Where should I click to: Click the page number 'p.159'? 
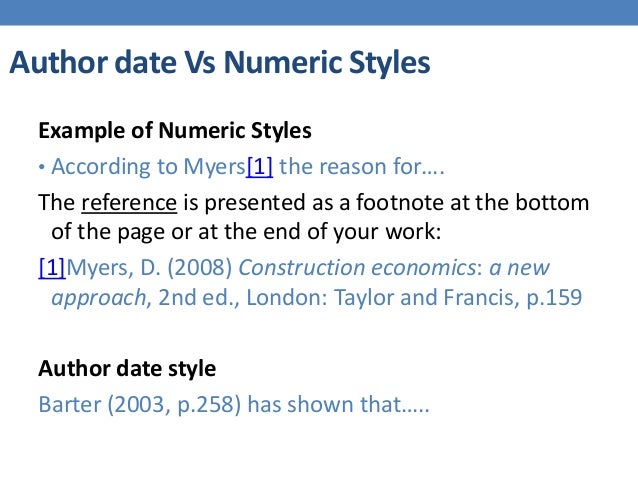(554, 298)
